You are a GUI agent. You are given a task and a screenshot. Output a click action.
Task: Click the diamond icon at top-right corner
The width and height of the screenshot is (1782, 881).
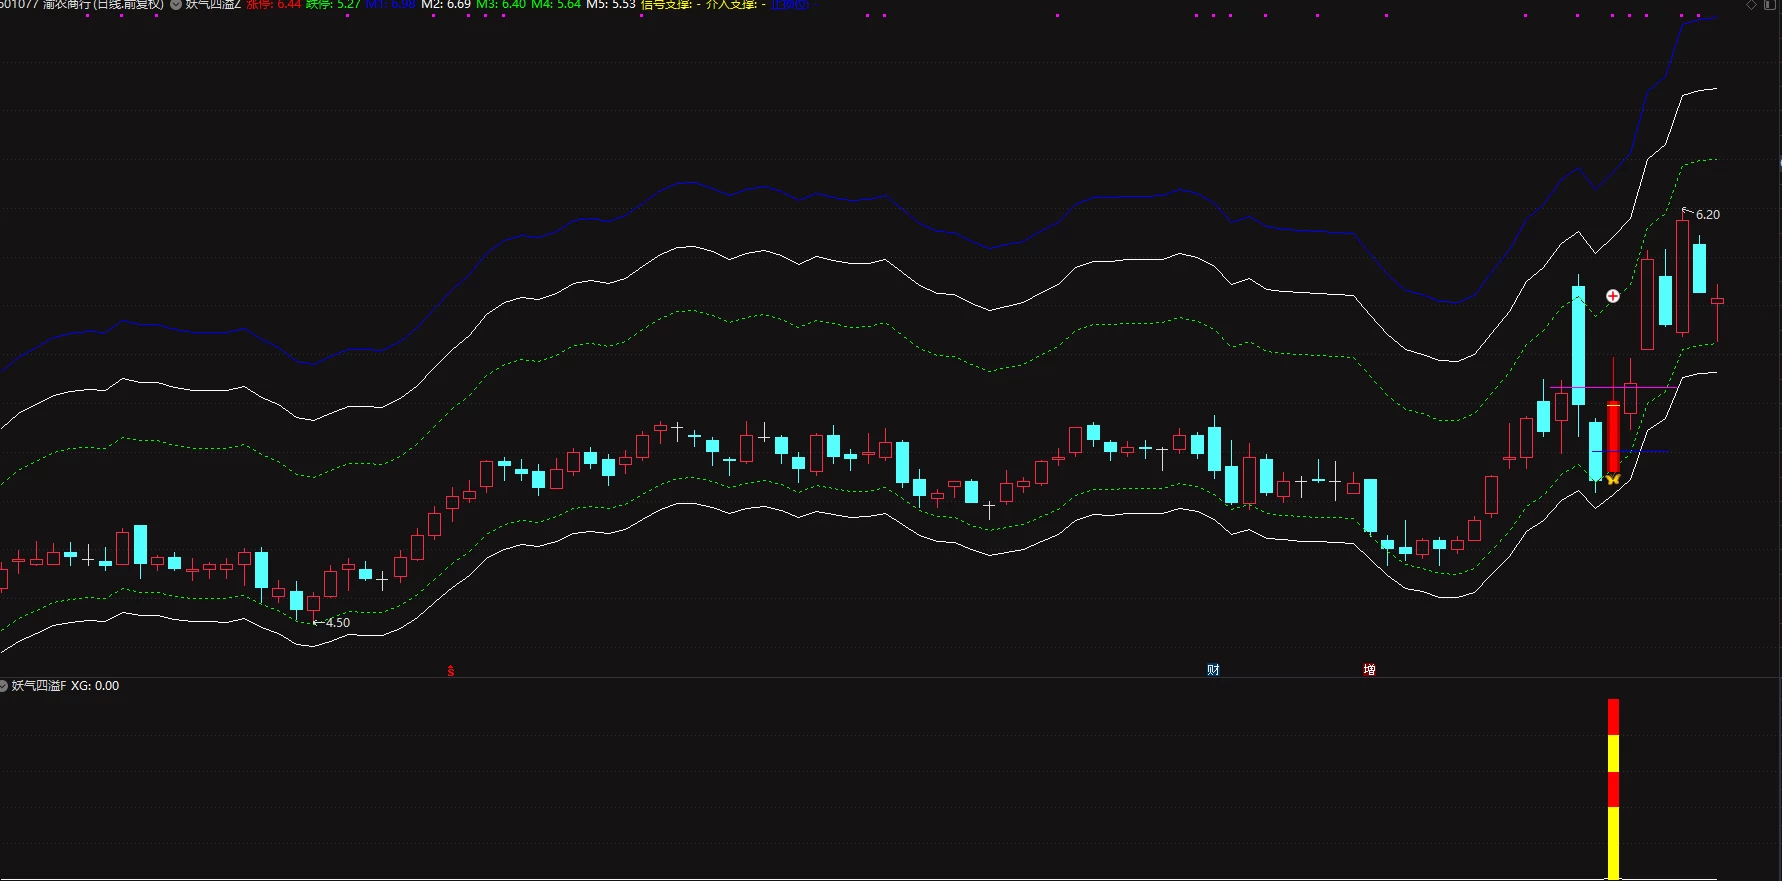[1751, 4]
